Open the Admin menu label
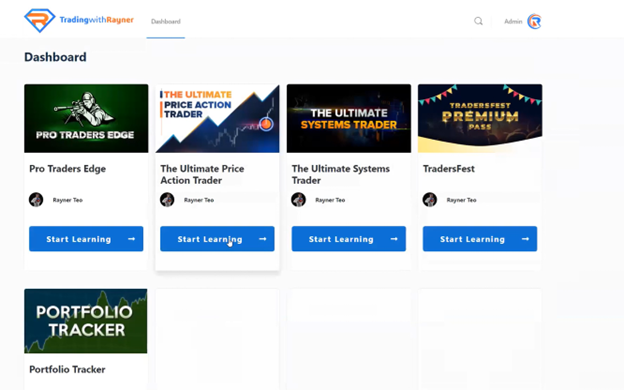The image size is (624, 390). point(513,21)
